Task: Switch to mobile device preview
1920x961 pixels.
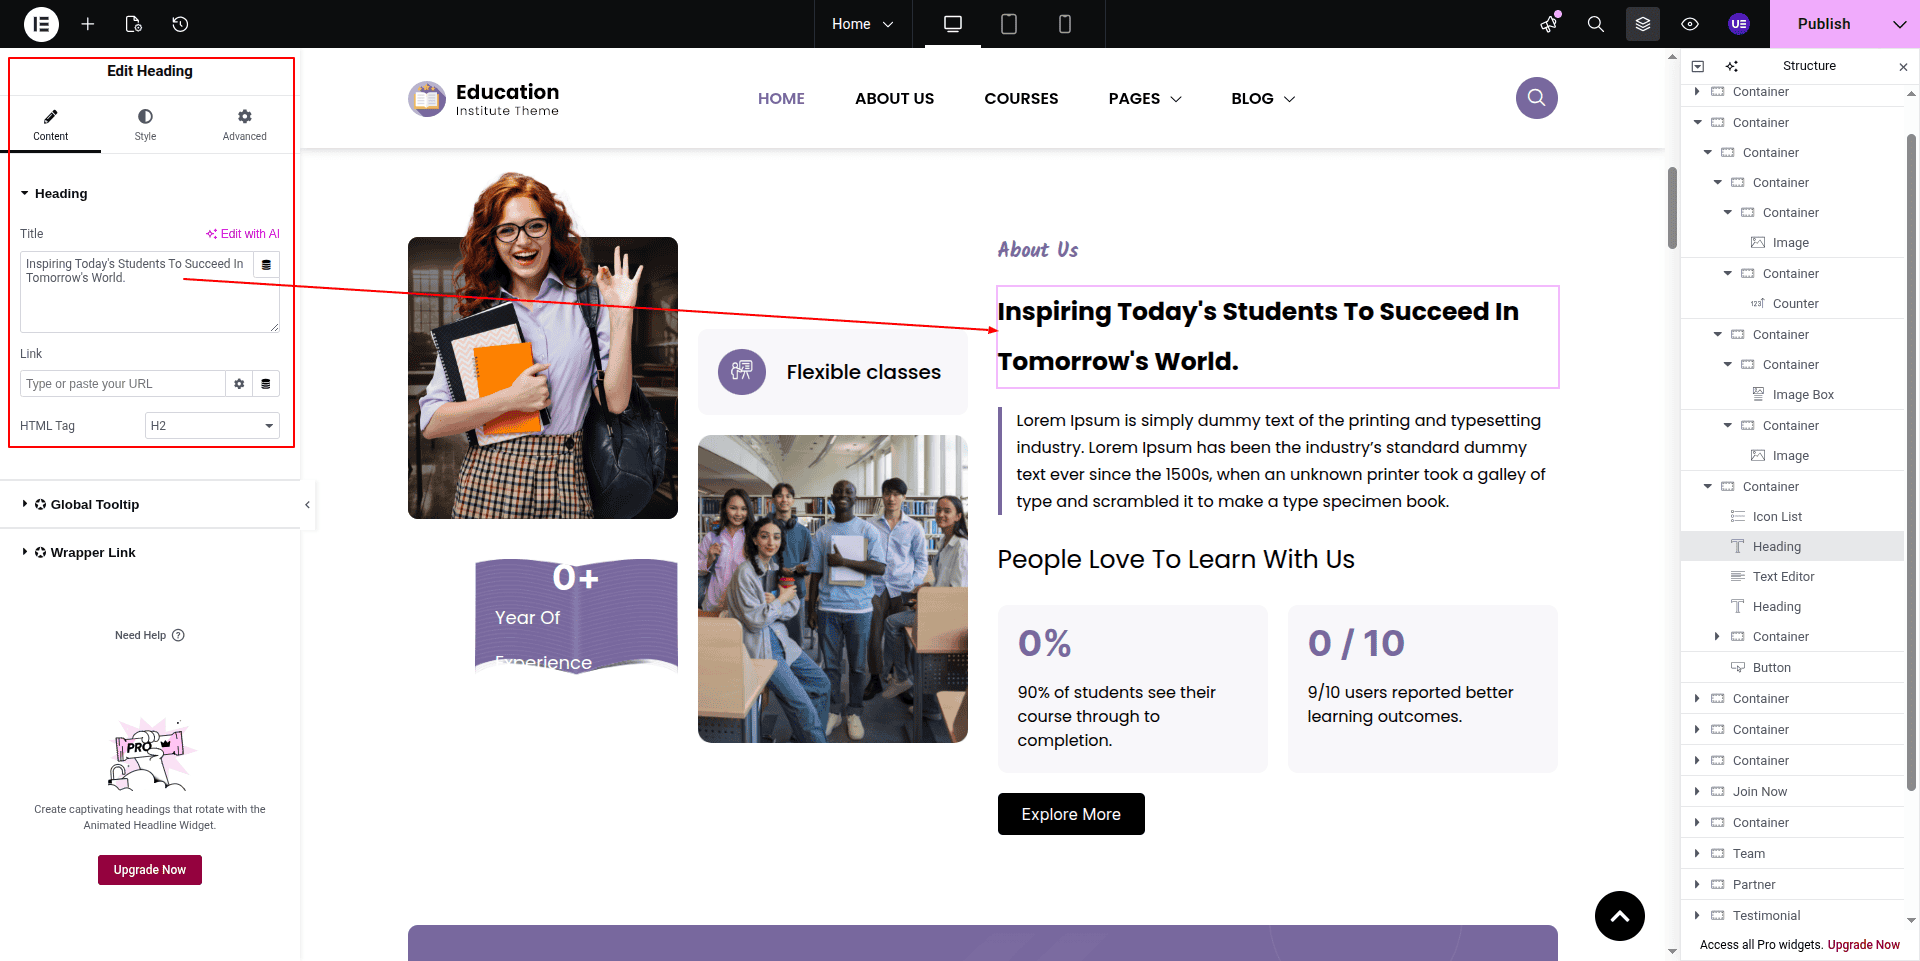Action: (1065, 24)
